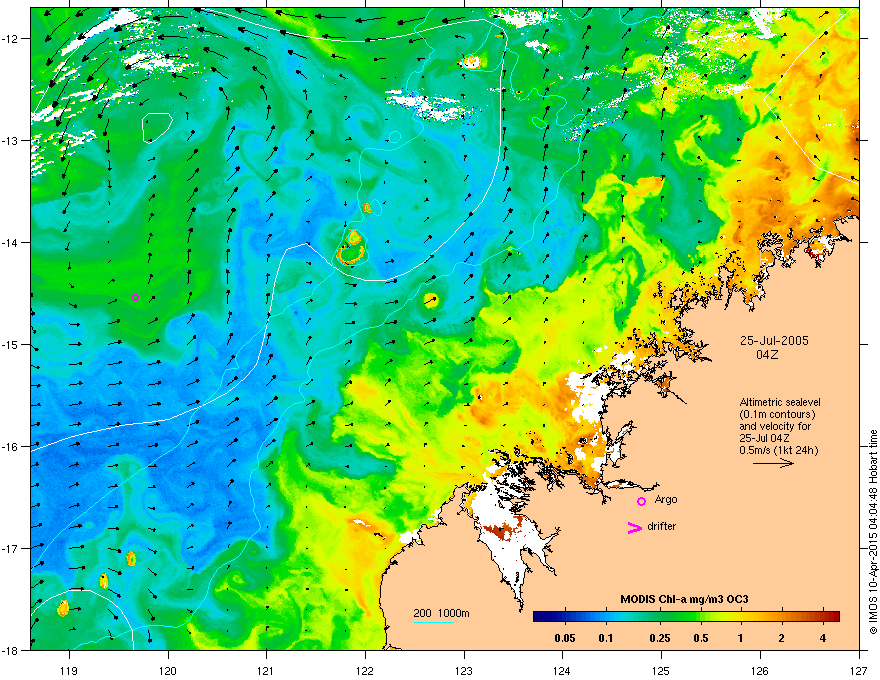Click the MODIS chlorophyll color scale bar
880x680 pixels.
point(686,616)
